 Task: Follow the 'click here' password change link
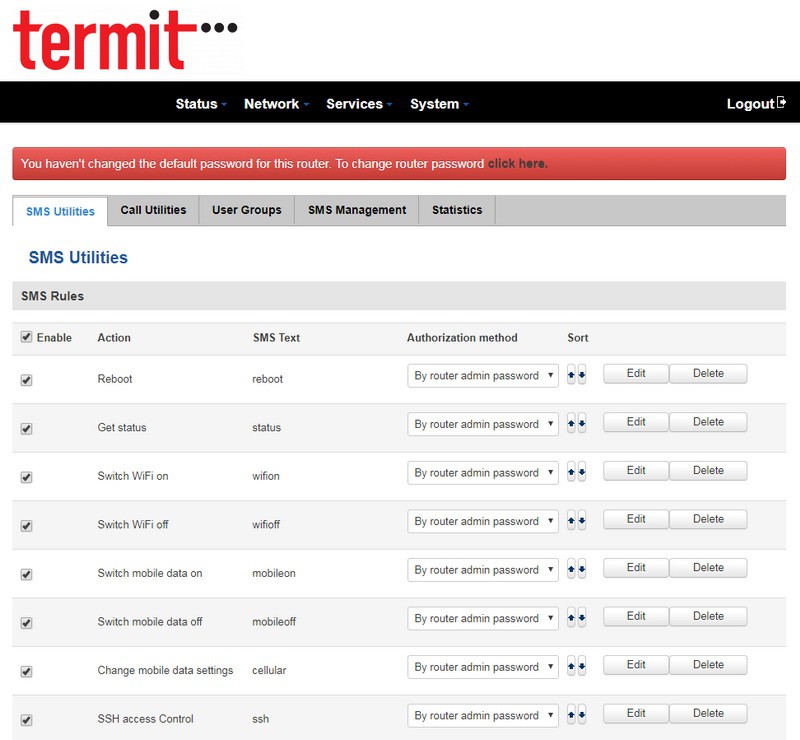coord(517,164)
